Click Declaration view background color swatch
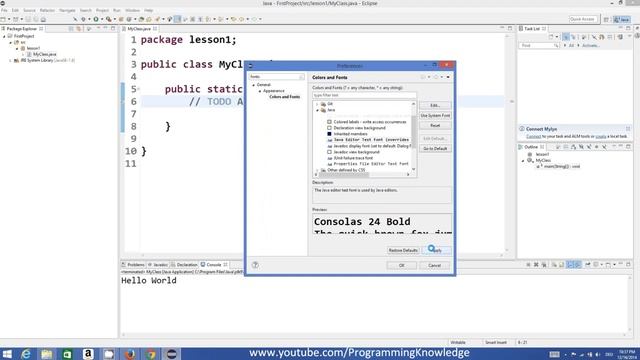Viewport: 640px width, 360px height. click(x=329, y=128)
